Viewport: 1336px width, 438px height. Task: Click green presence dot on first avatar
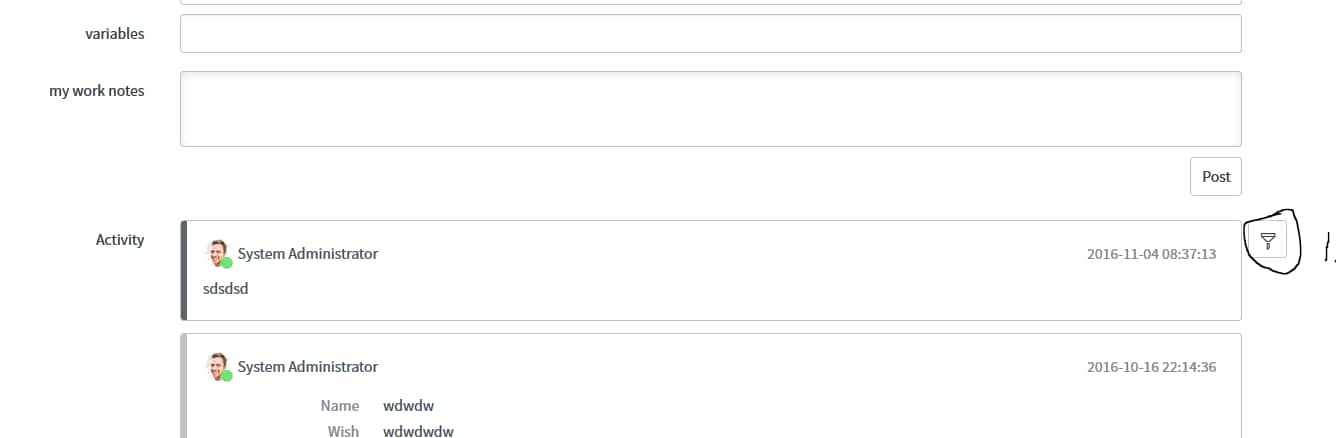point(227,263)
